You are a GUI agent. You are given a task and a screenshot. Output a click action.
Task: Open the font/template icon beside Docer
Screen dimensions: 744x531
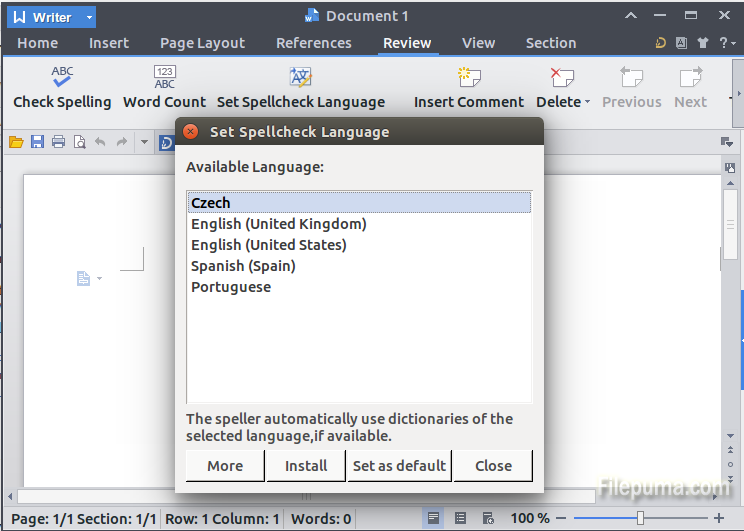681,43
